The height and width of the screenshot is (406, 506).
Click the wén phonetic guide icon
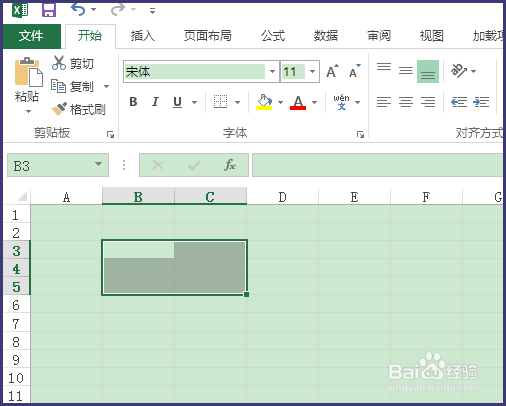[341, 102]
